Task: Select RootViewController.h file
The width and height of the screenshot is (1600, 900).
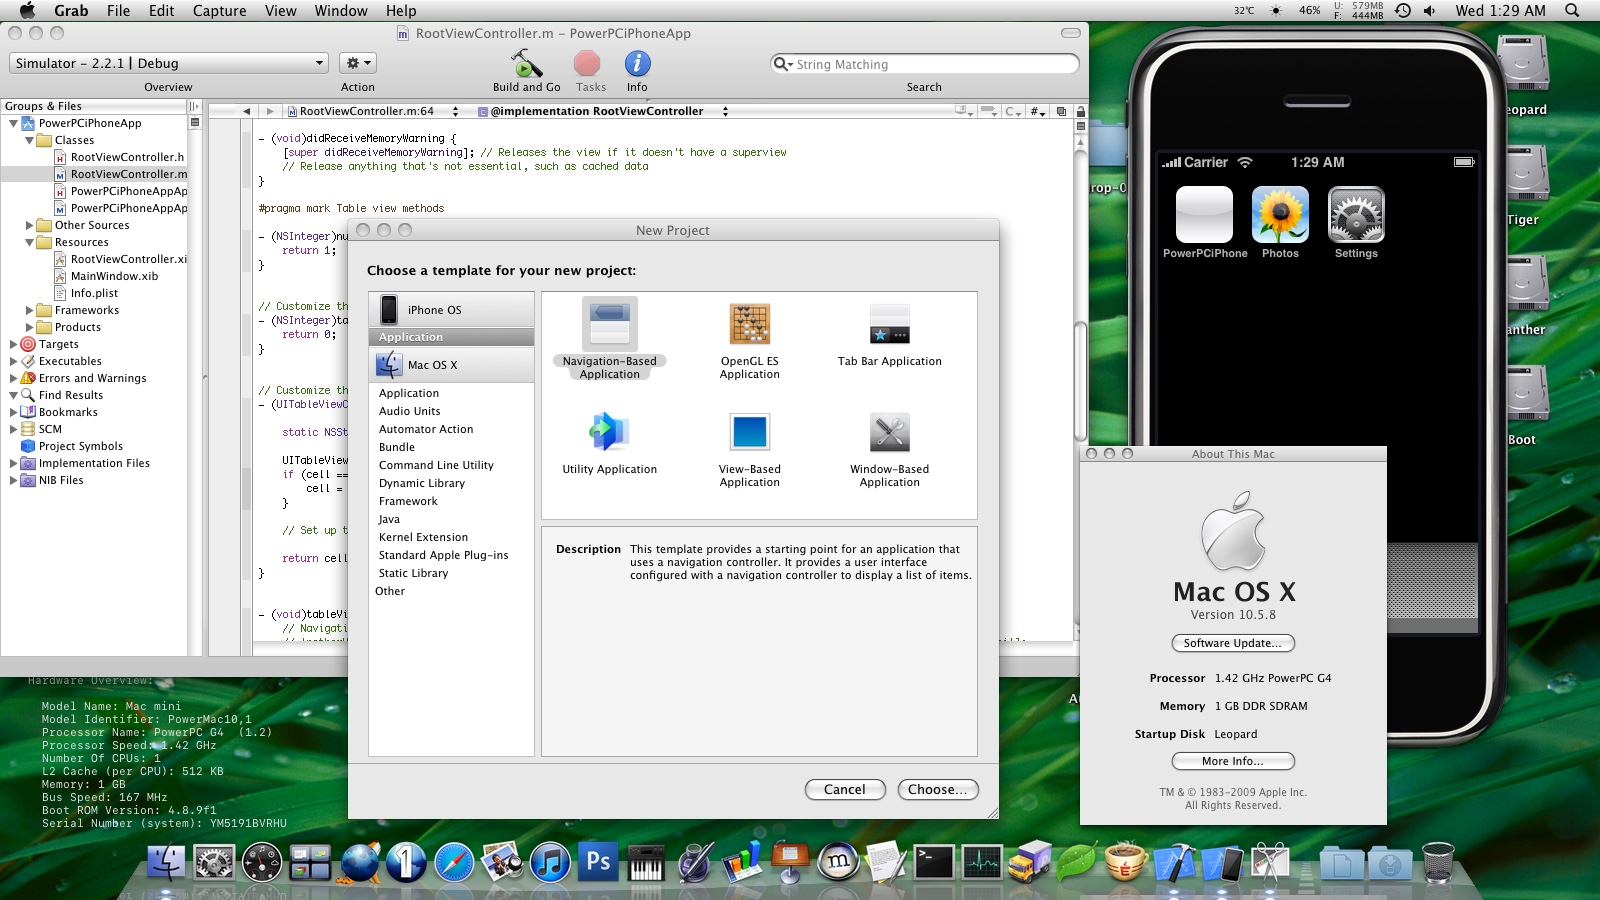Action: point(127,157)
